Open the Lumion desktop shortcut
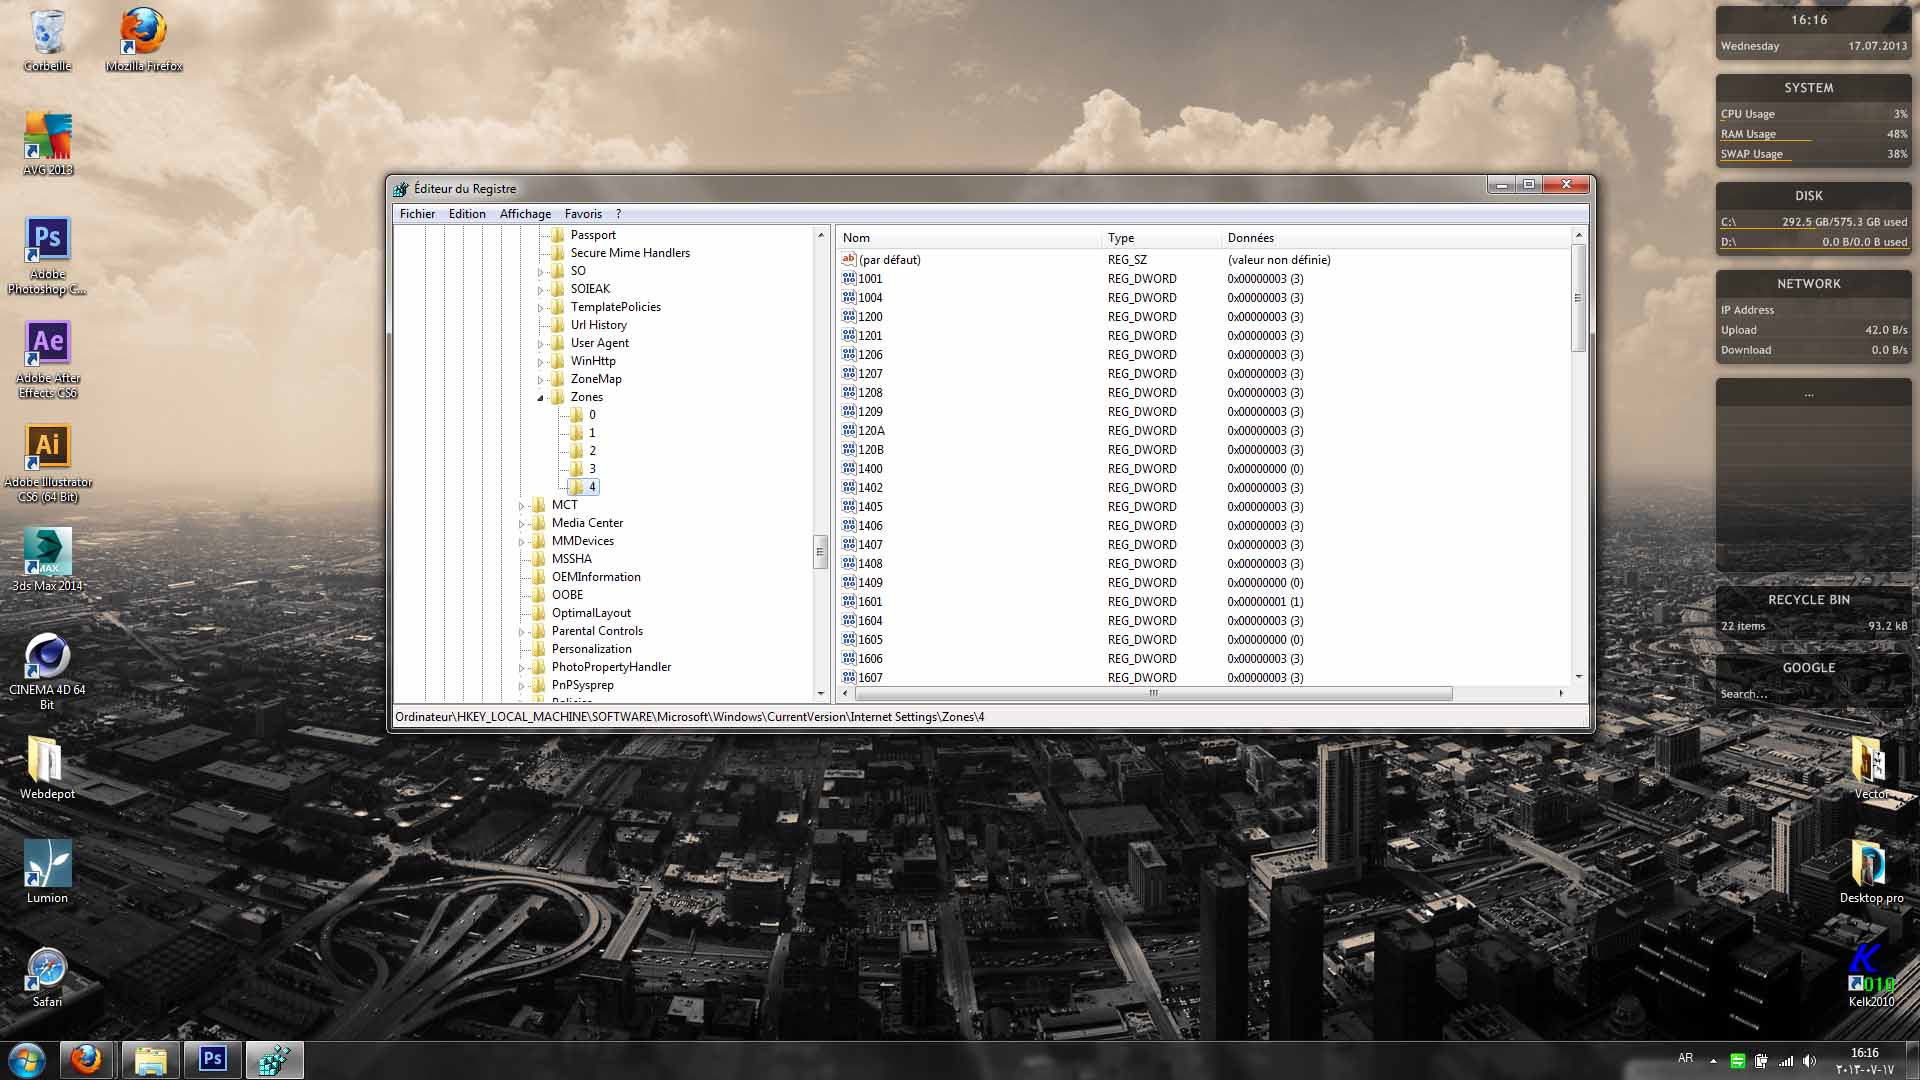 coord(47,872)
